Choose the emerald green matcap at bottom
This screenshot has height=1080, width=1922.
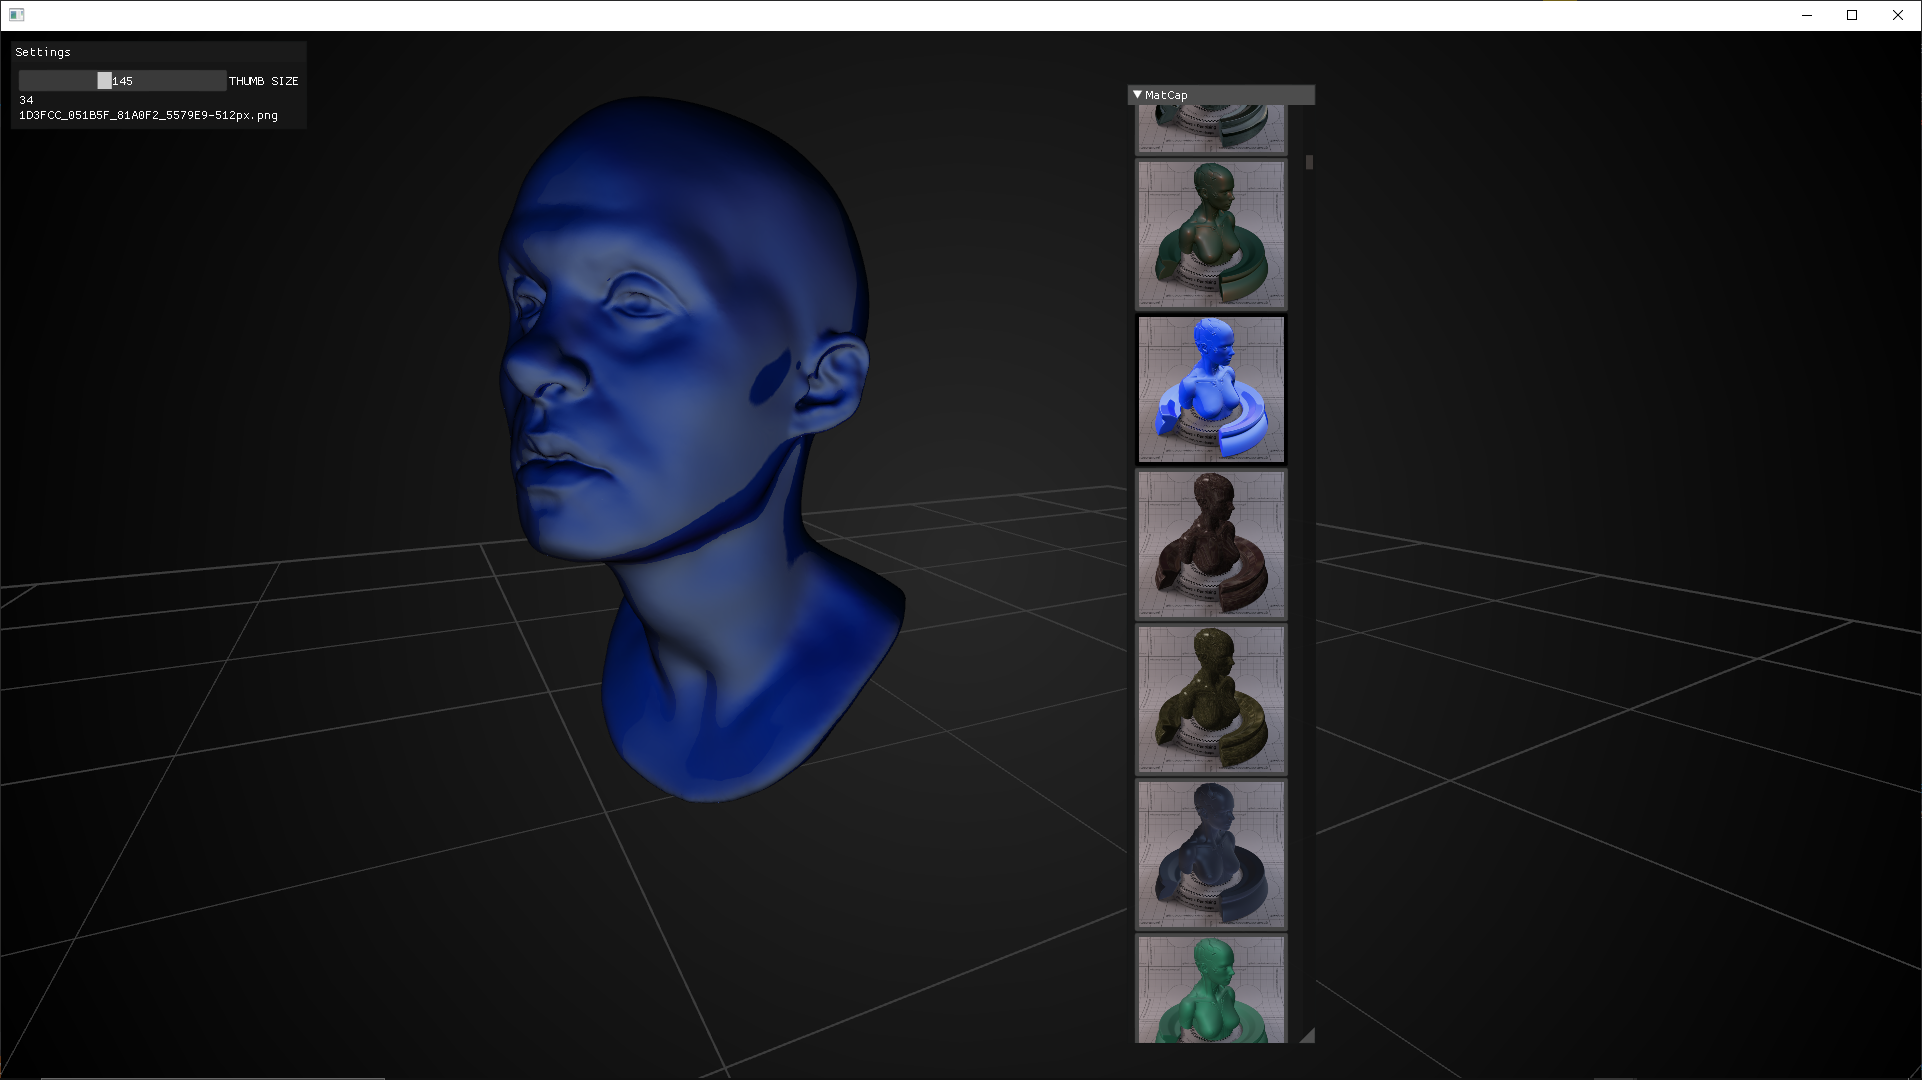pos(1211,989)
